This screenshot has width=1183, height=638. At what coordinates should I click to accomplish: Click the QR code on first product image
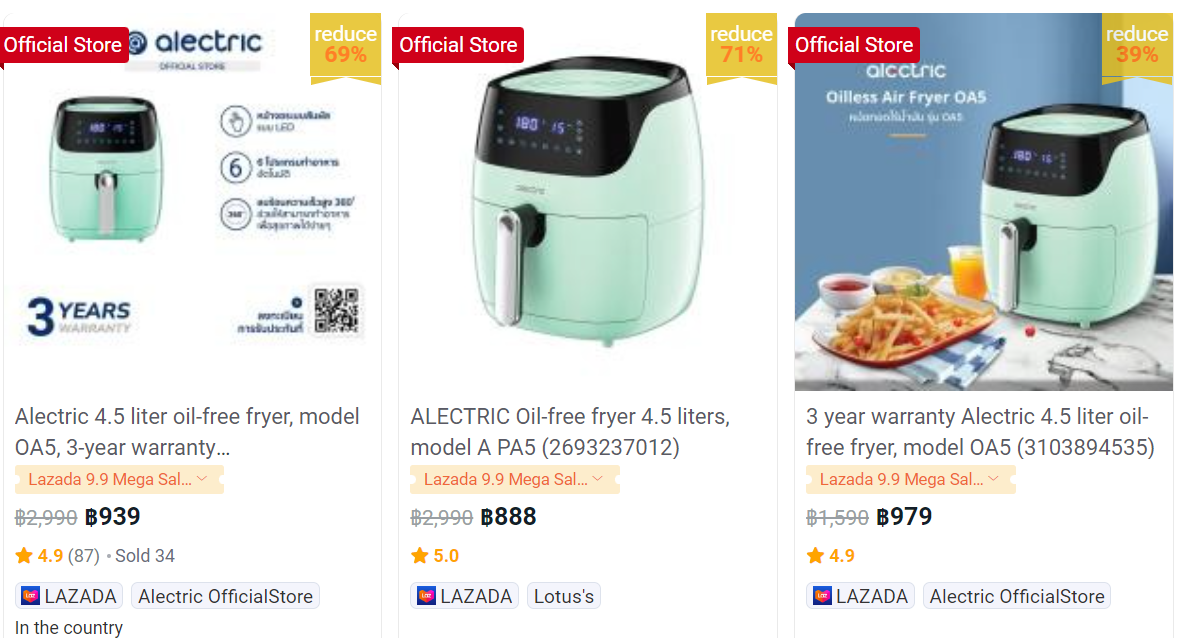[x=336, y=310]
